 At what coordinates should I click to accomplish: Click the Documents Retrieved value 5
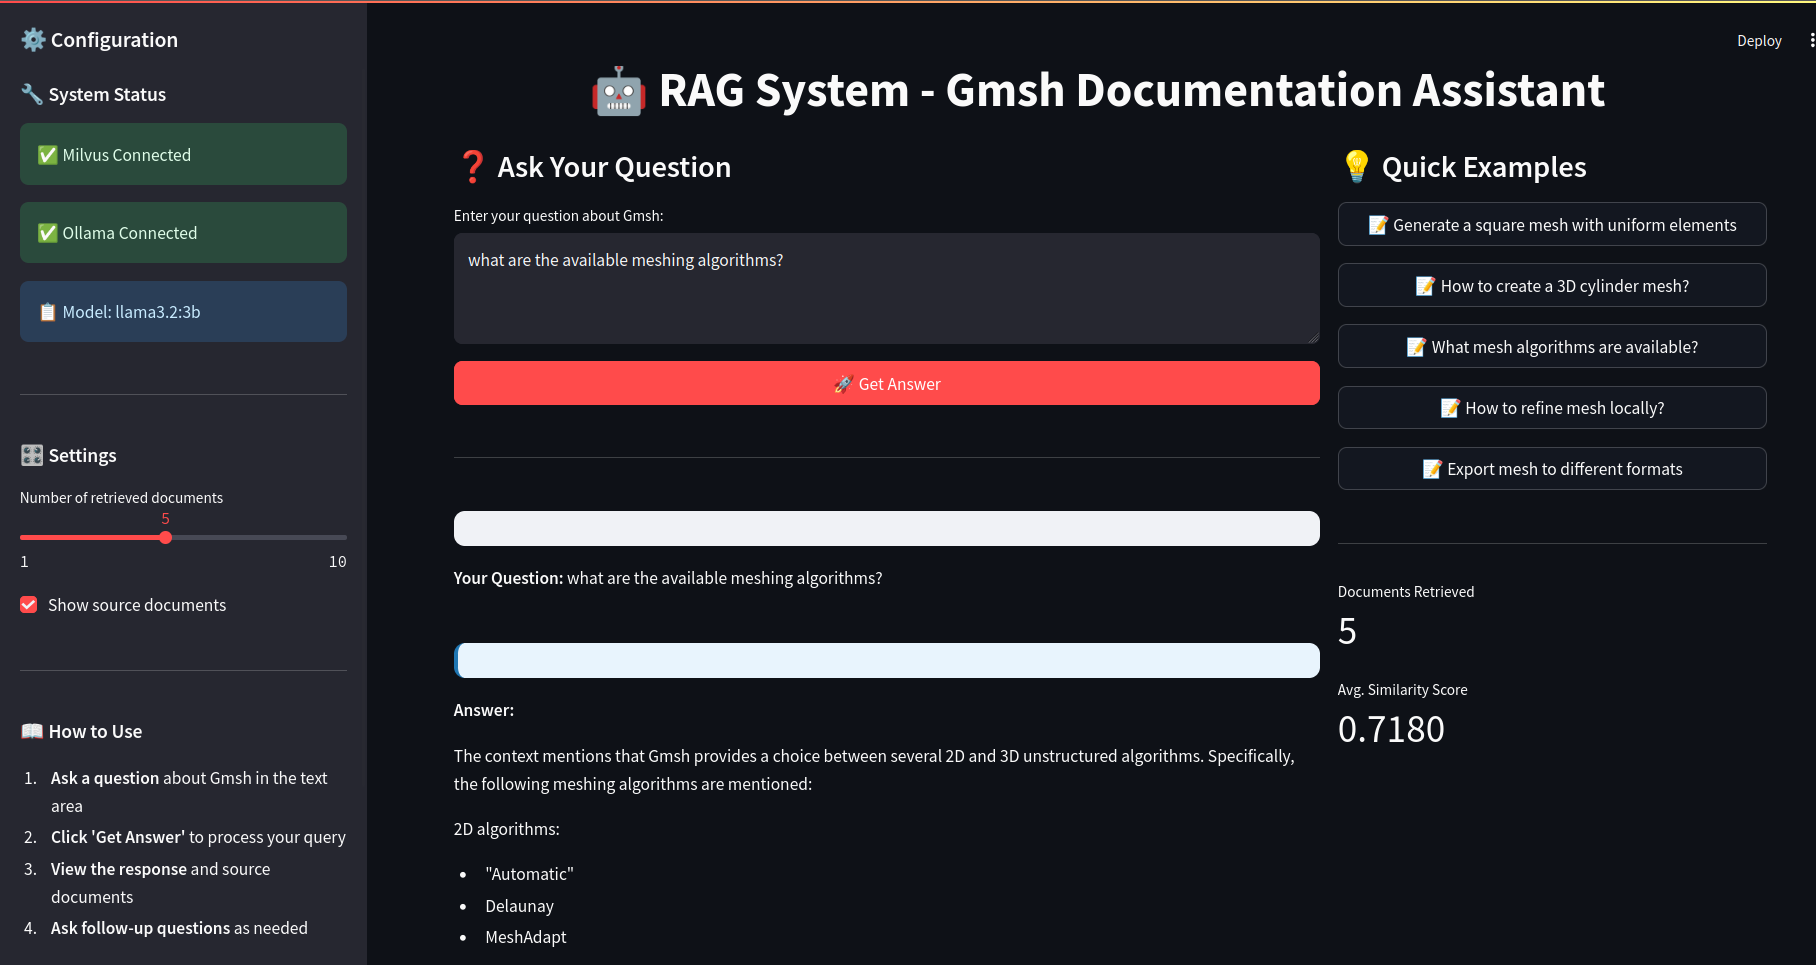(x=1347, y=632)
